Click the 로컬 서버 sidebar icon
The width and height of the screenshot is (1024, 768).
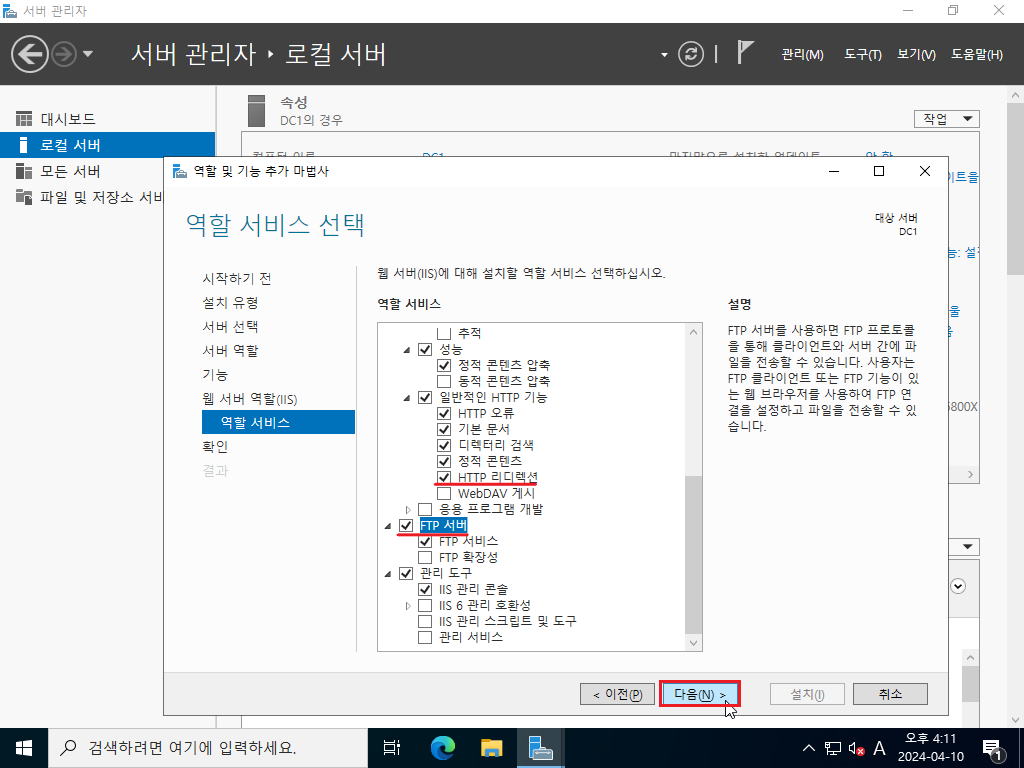point(24,145)
